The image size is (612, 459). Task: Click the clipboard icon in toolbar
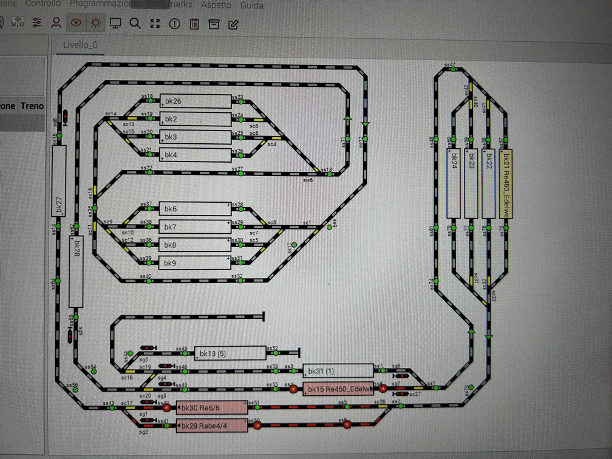[x=194, y=22]
